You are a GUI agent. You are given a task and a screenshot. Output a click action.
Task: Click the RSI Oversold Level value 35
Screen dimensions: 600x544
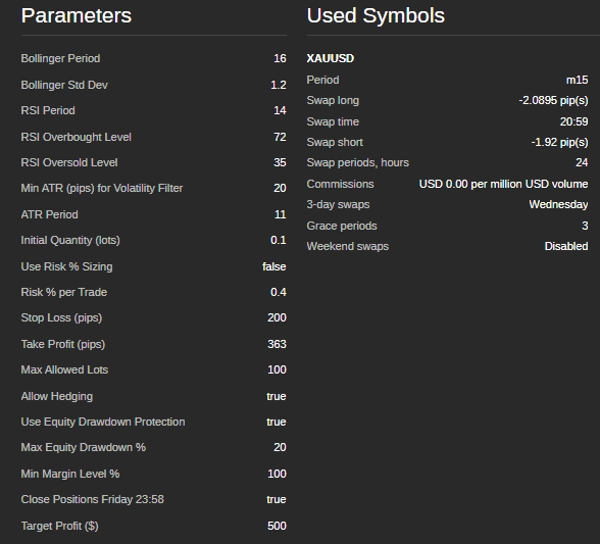[279, 163]
